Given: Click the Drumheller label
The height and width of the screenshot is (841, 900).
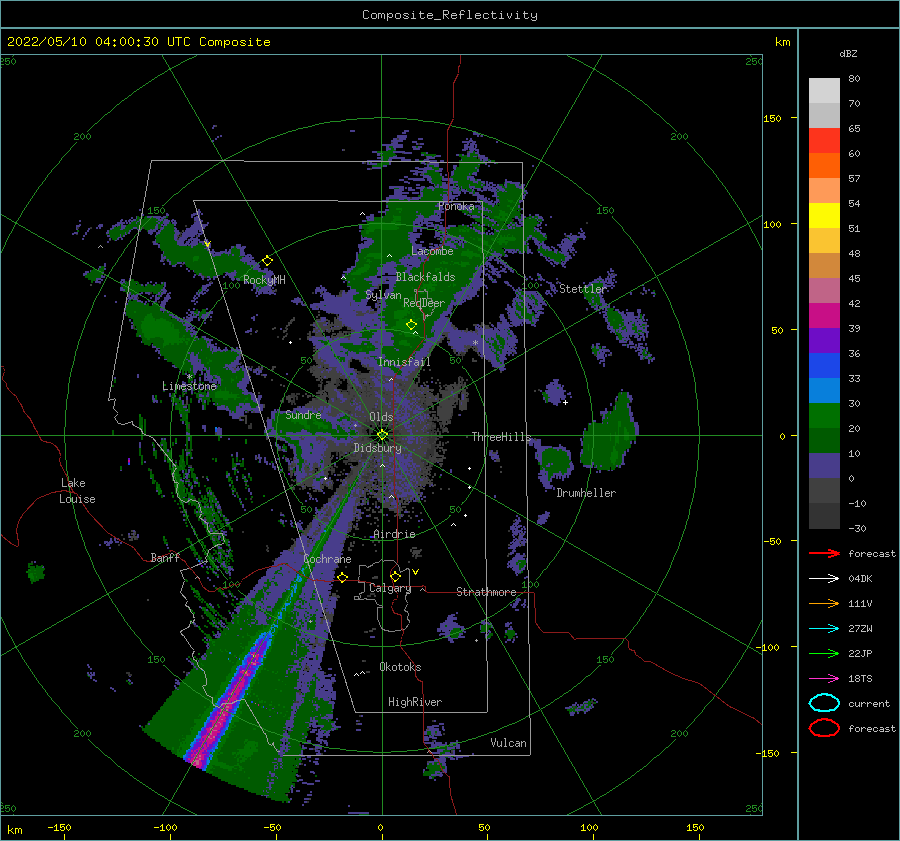Looking at the screenshot, I should 586,493.
